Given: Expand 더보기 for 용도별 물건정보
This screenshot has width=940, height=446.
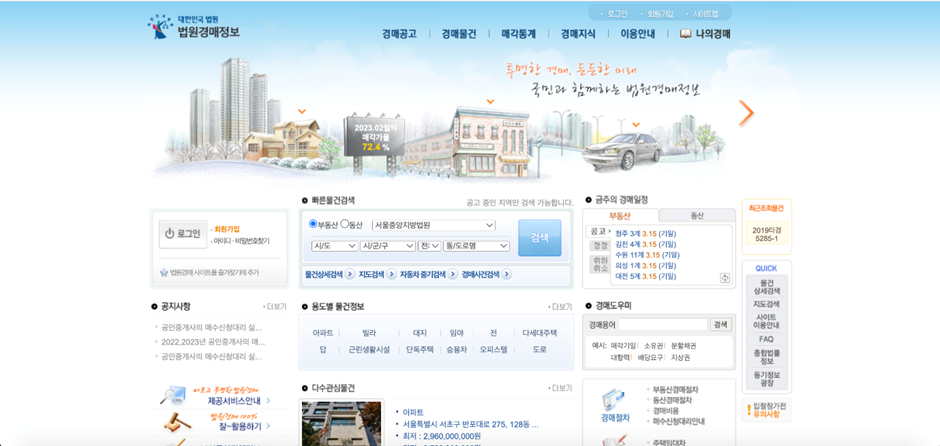Looking at the screenshot, I should tap(561, 307).
